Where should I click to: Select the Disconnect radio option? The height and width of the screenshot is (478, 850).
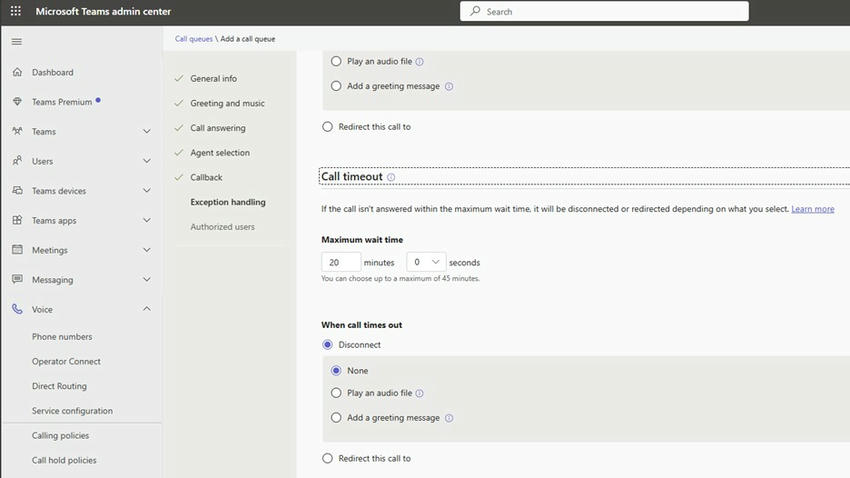[x=327, y=345]
